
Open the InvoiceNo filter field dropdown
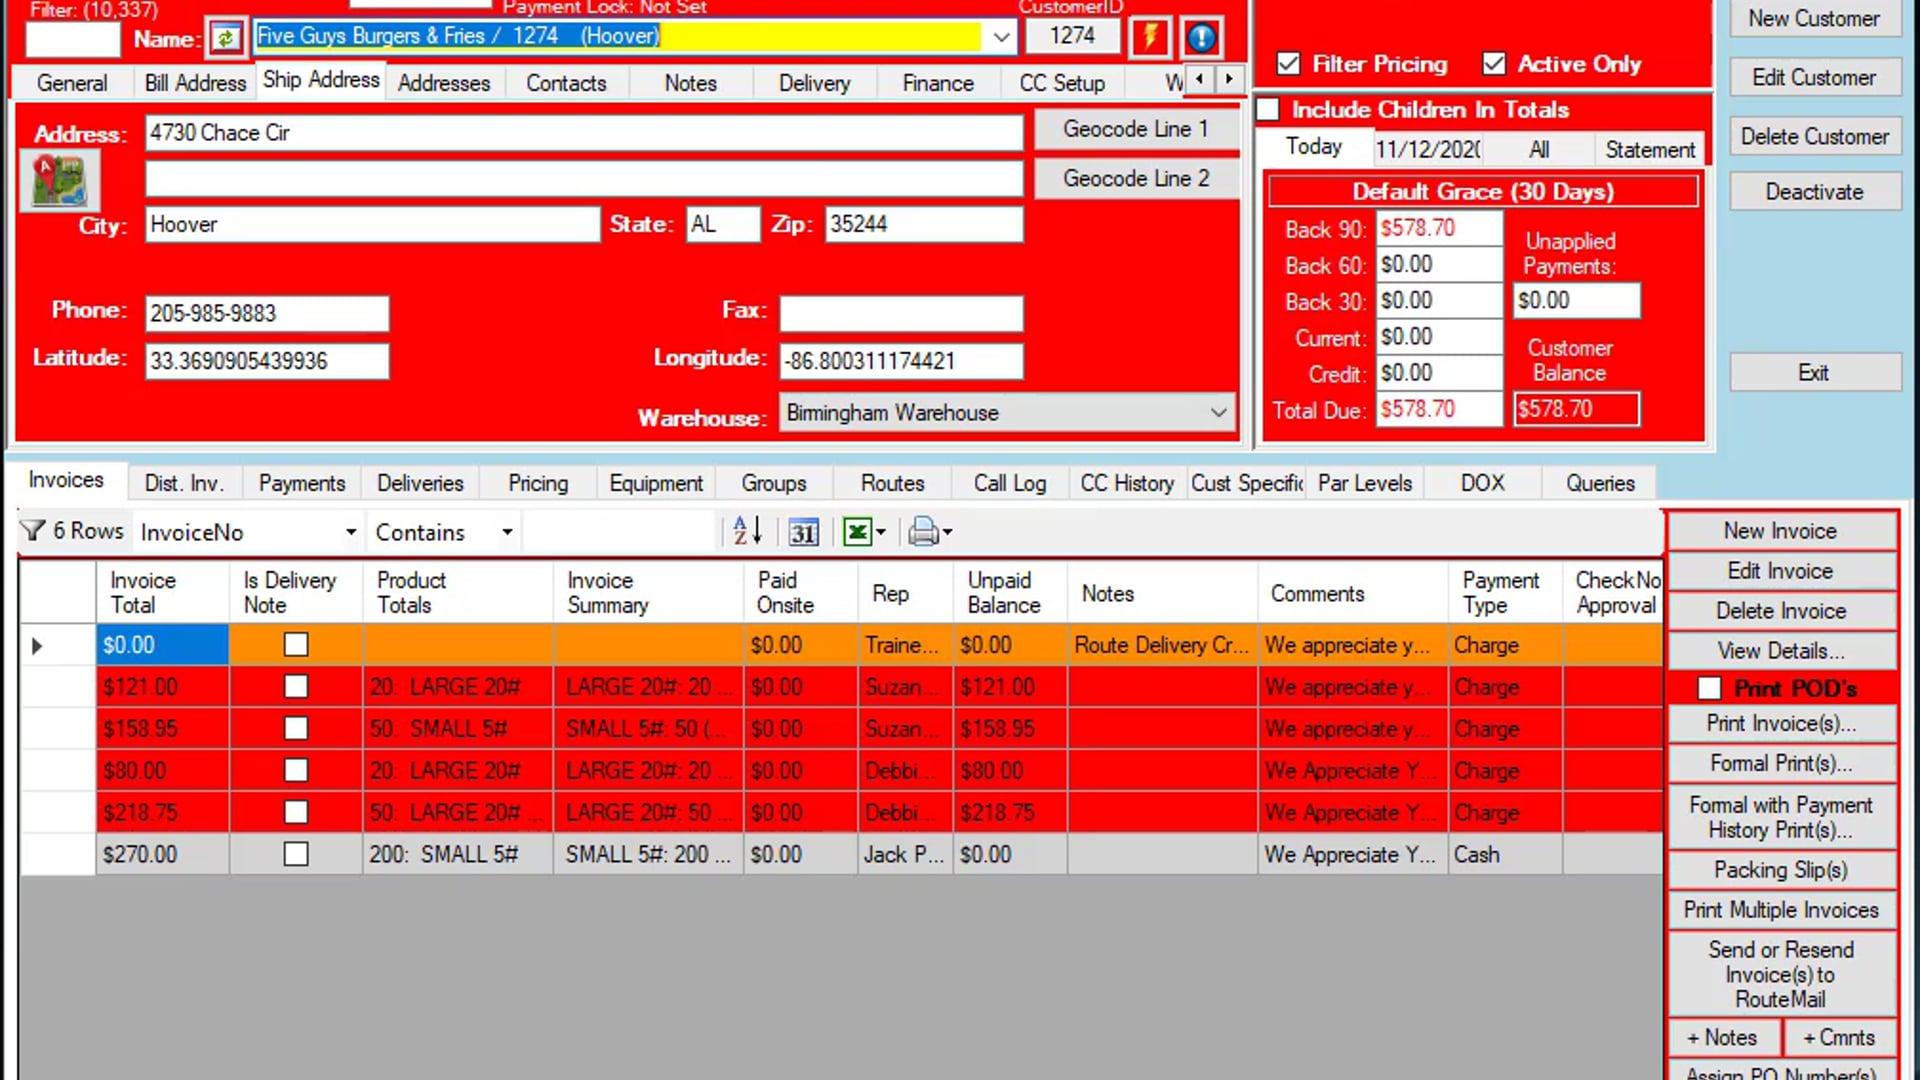coord(350,532)
